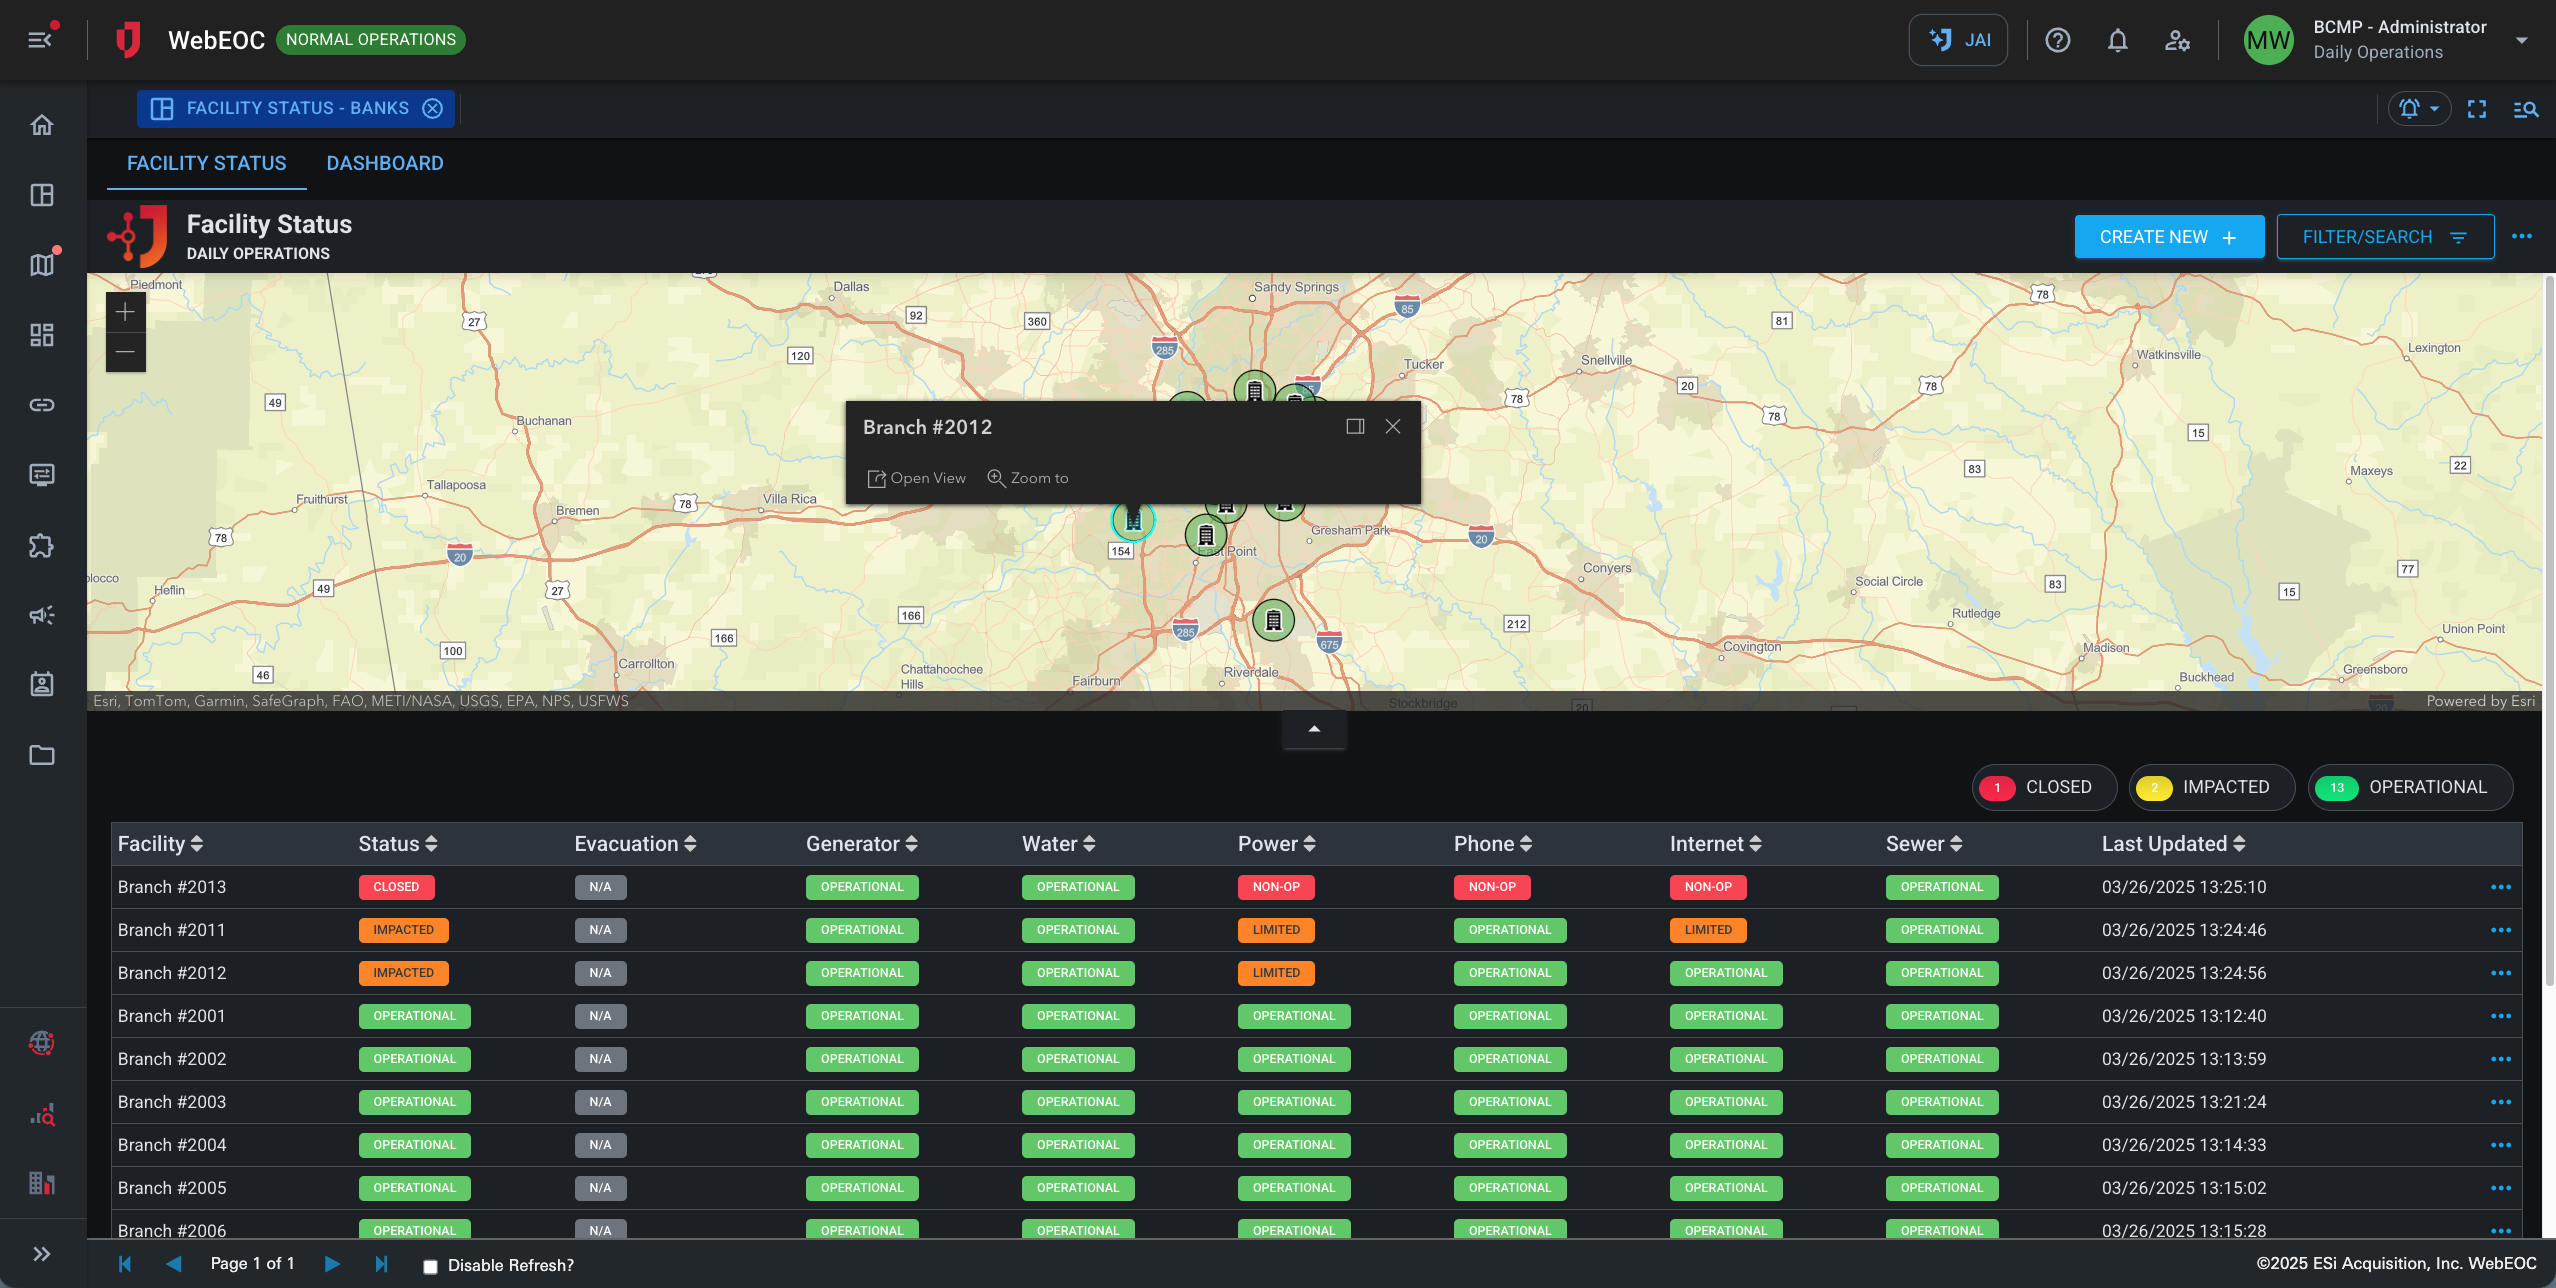Click the MW user avatar

[x=2267, y=40]
